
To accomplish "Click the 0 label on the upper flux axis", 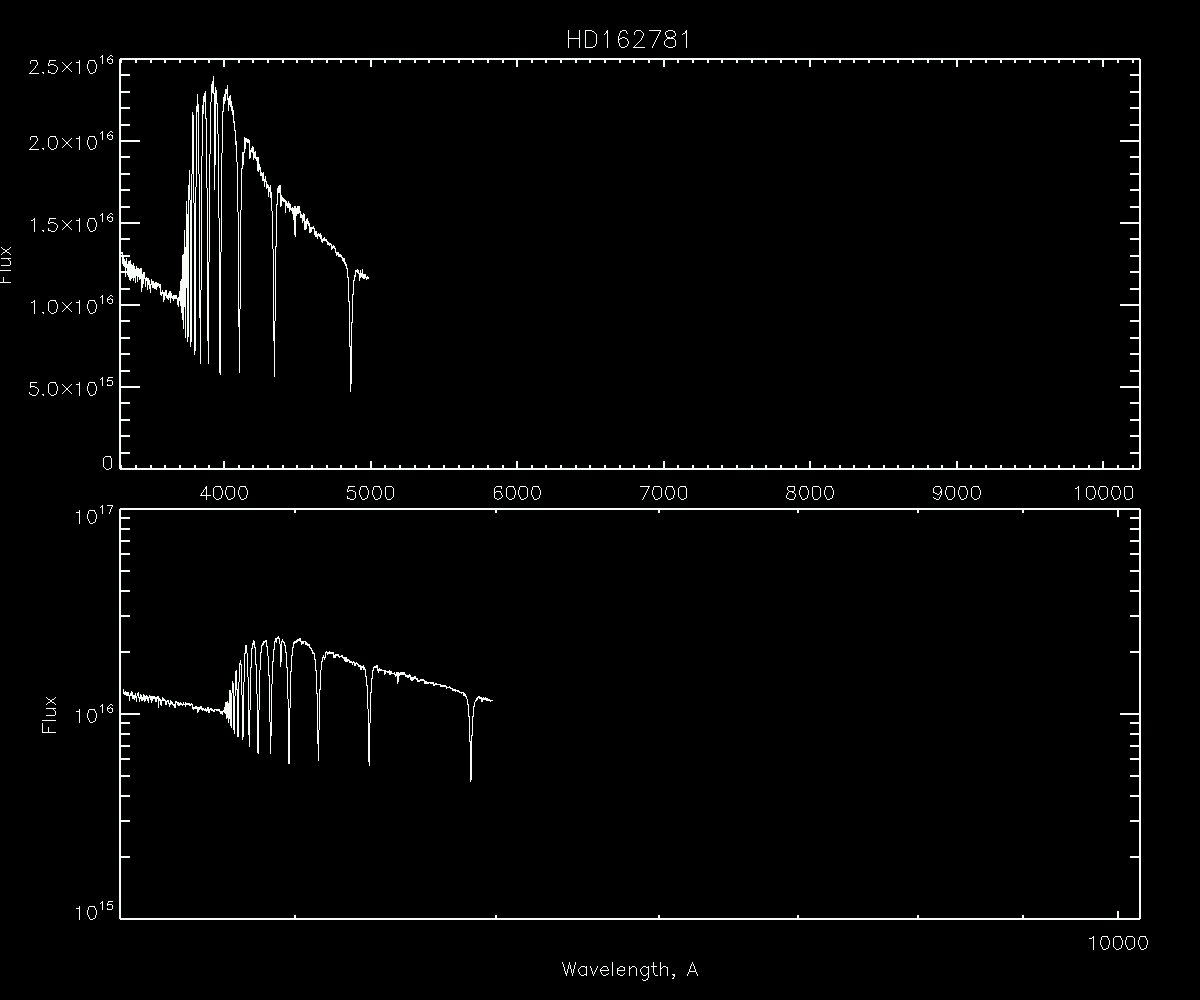I will [x=106, y=463].
